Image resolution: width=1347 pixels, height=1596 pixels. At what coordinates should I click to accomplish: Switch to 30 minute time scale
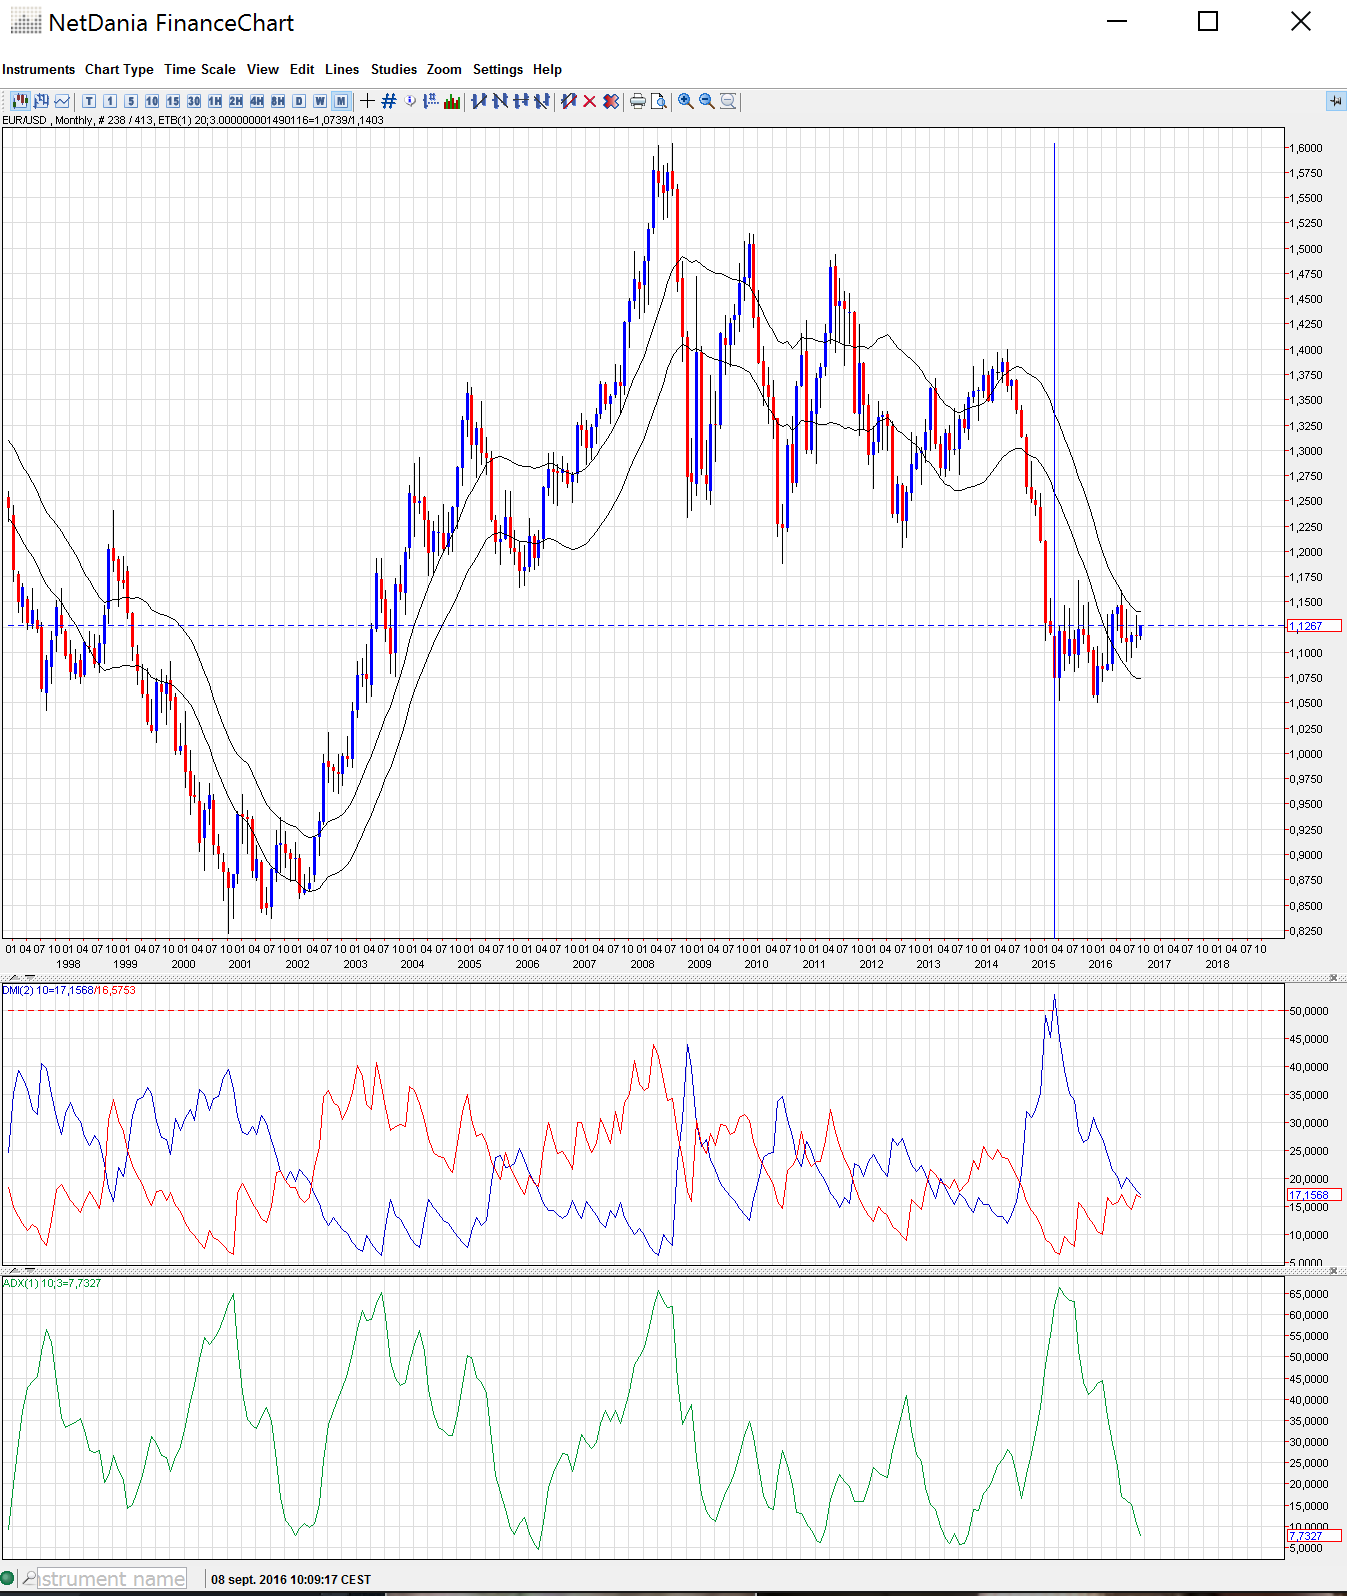194,101
